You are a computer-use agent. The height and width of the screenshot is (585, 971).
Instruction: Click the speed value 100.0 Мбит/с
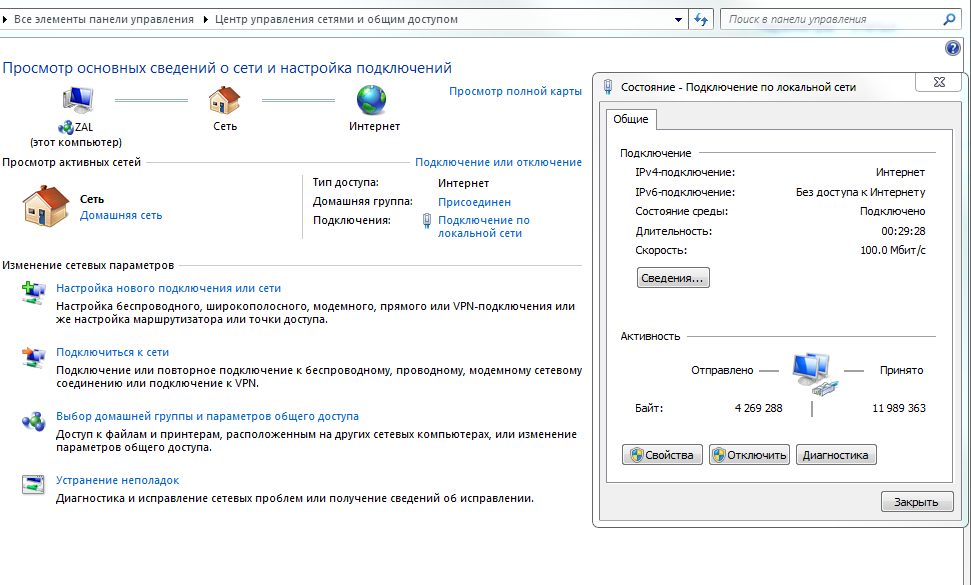click(x=893, y=251)
